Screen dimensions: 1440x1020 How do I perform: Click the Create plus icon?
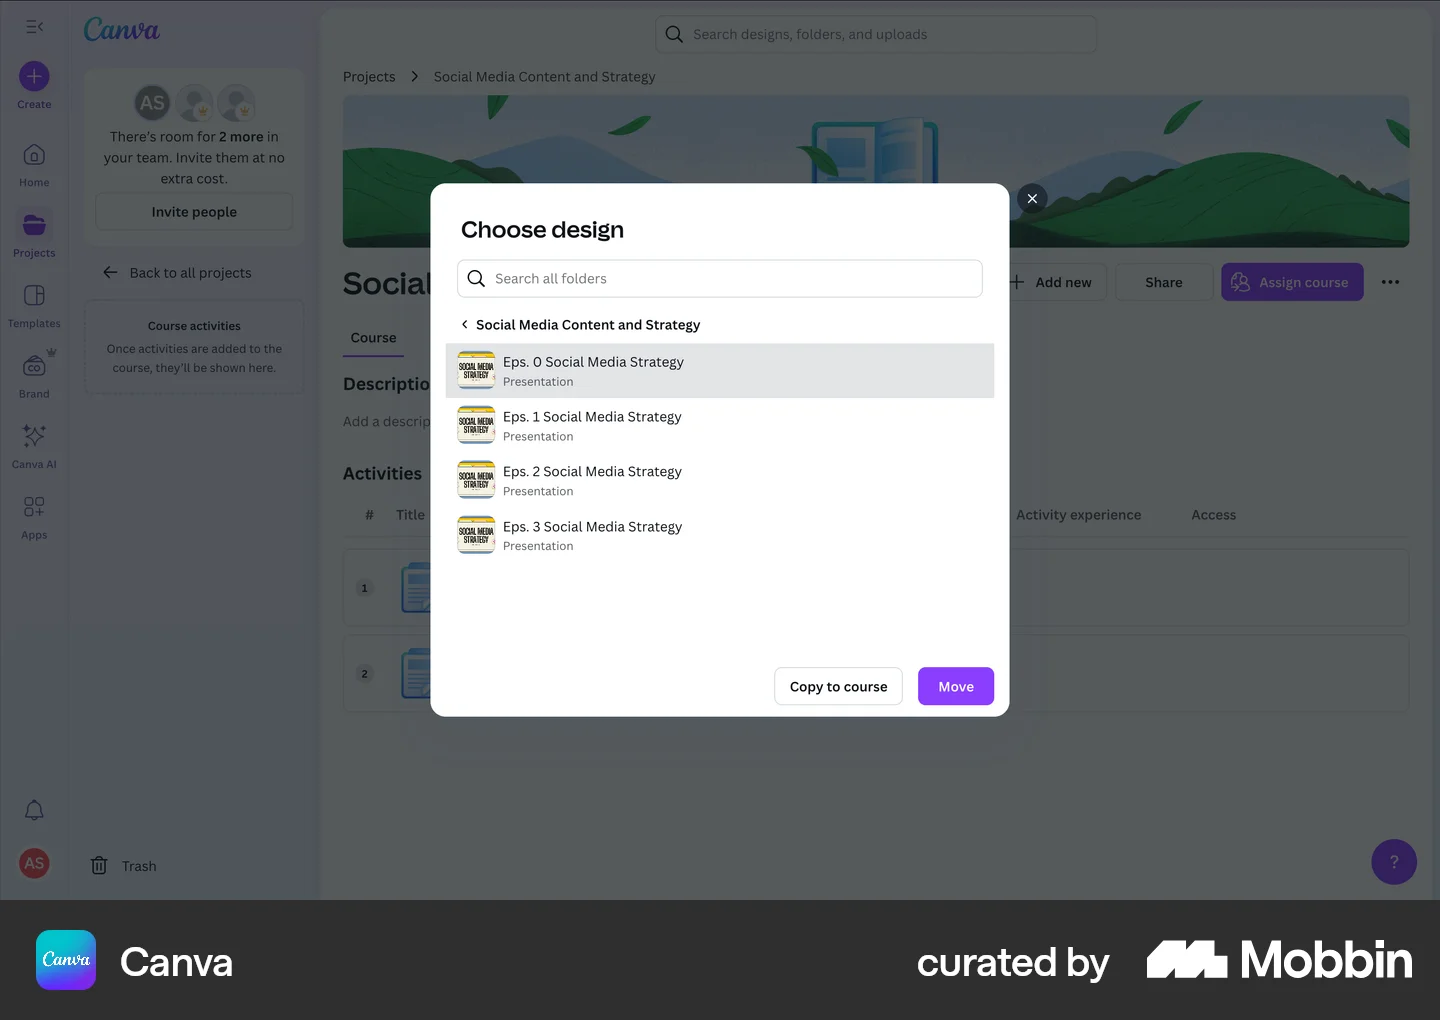click(x=34, y=76)
